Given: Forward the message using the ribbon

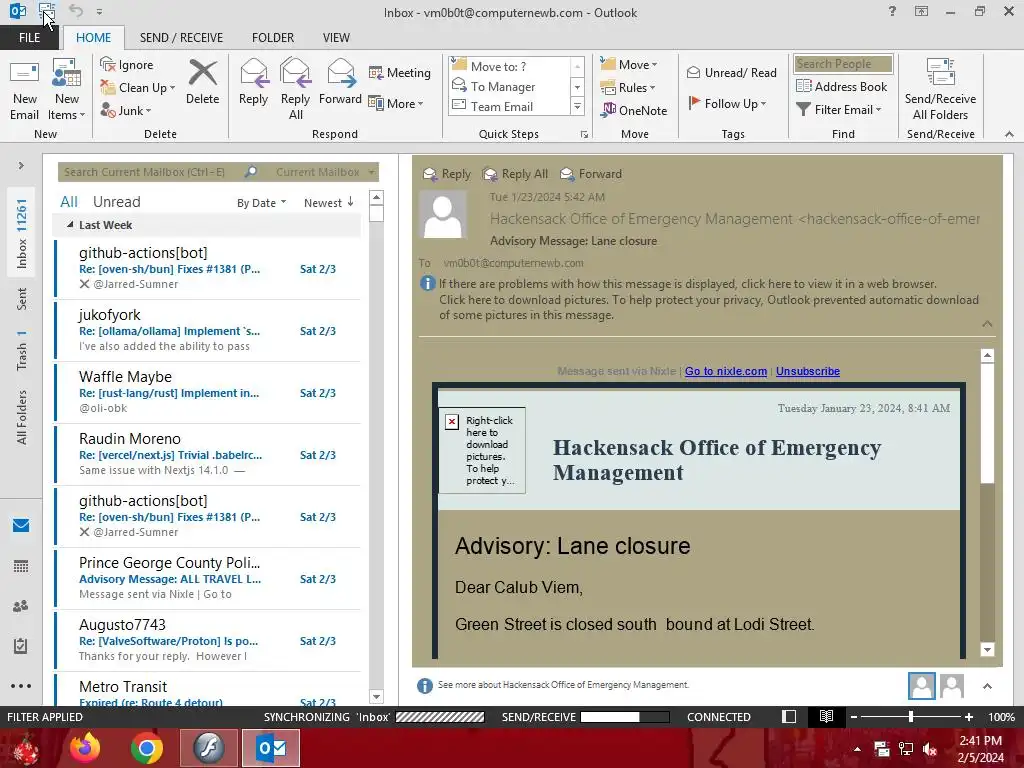Looking at the screenshot, I should coord(340,82).
